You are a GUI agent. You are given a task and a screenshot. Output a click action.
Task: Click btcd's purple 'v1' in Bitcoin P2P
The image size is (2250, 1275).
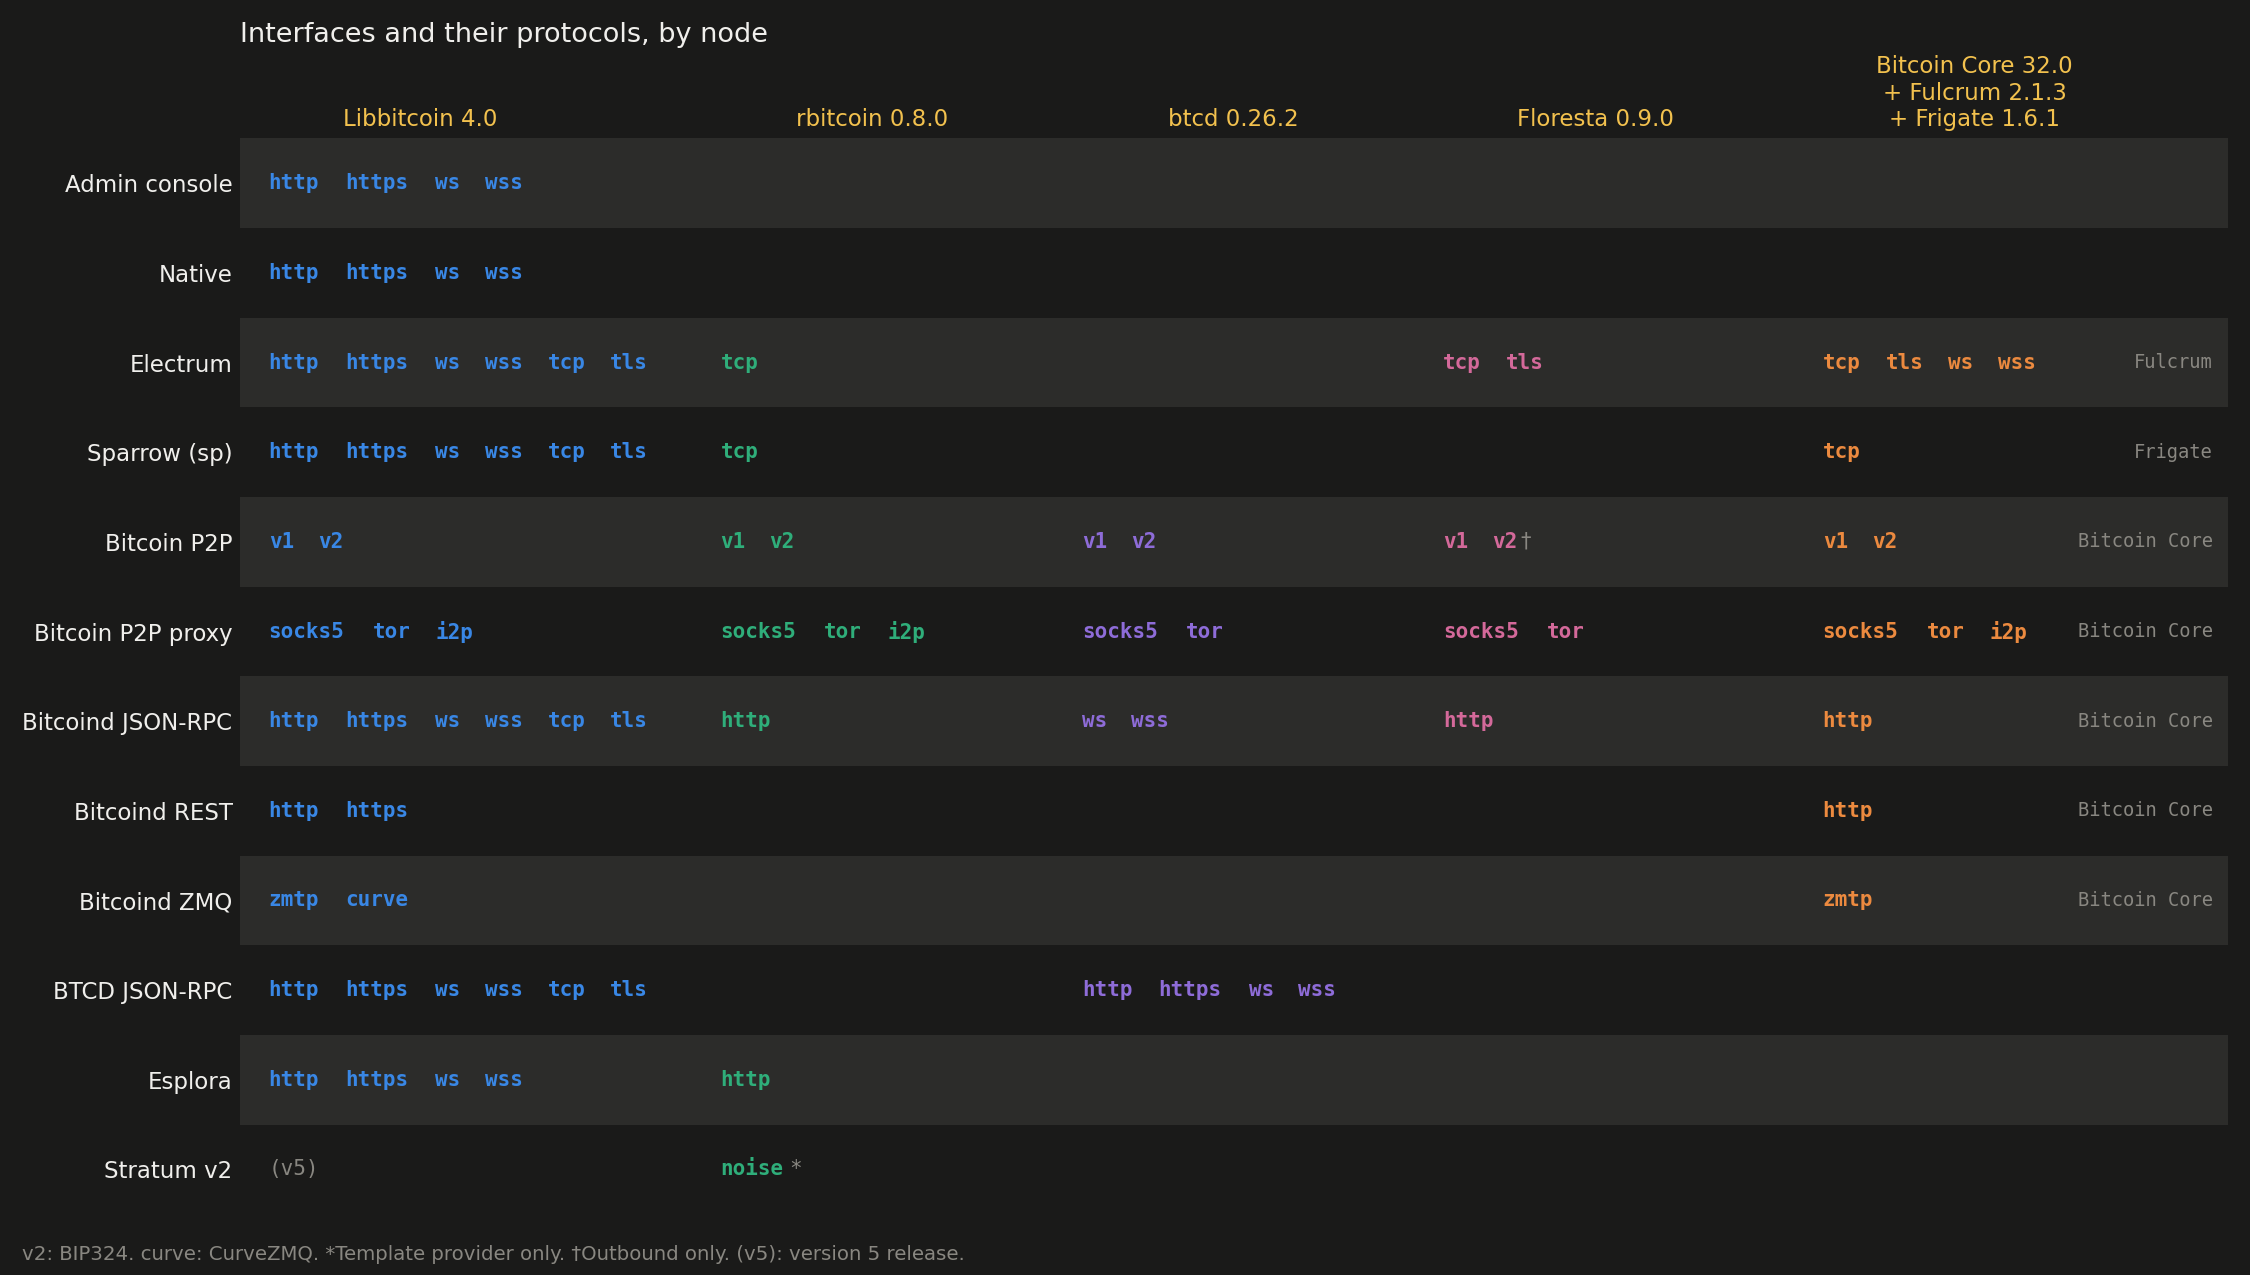click(x=1095, y=541)
